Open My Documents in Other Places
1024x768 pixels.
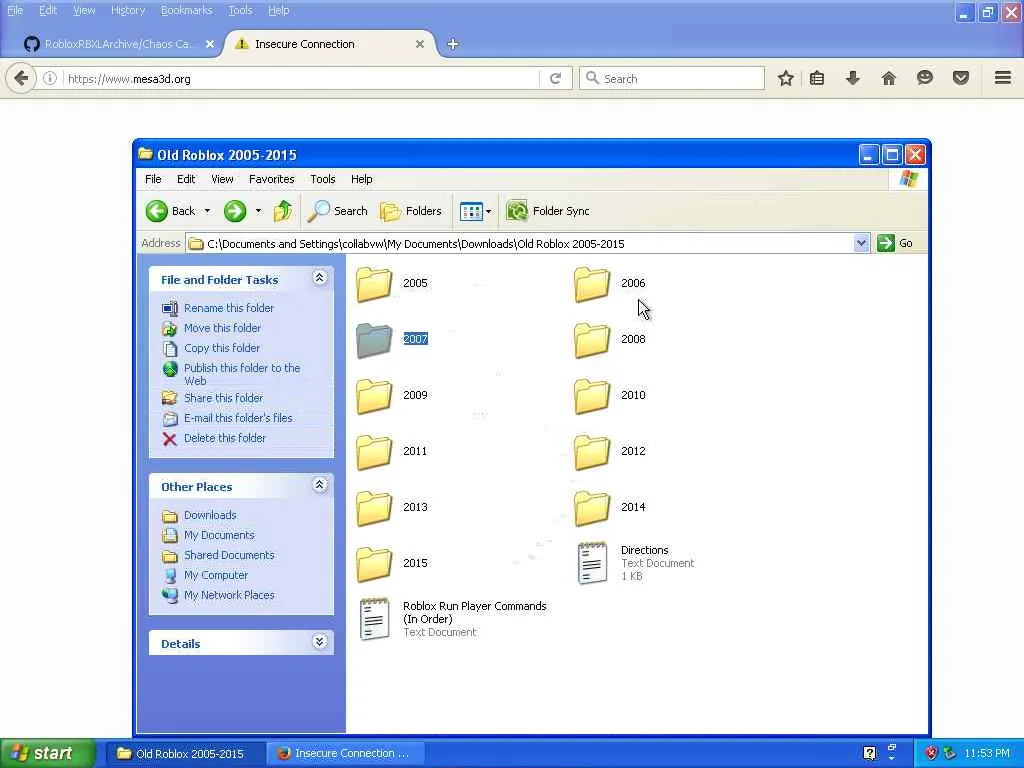(219, 536)
